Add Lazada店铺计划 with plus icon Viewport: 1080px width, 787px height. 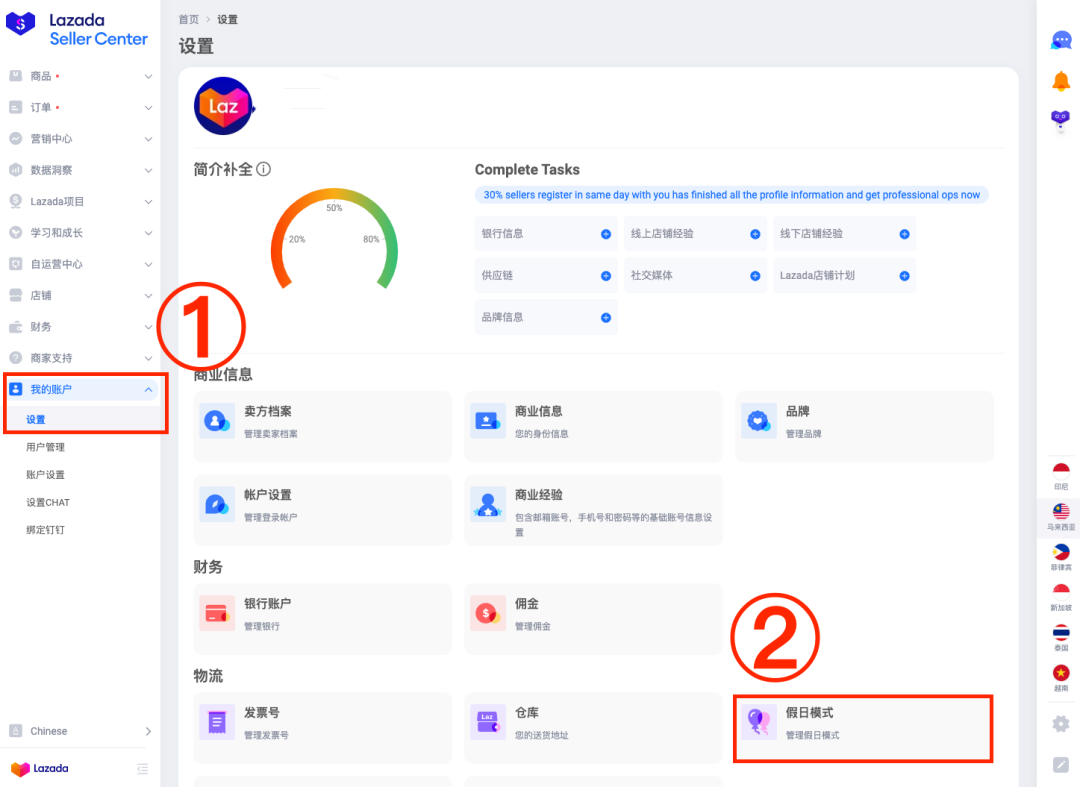pos(904,276)
